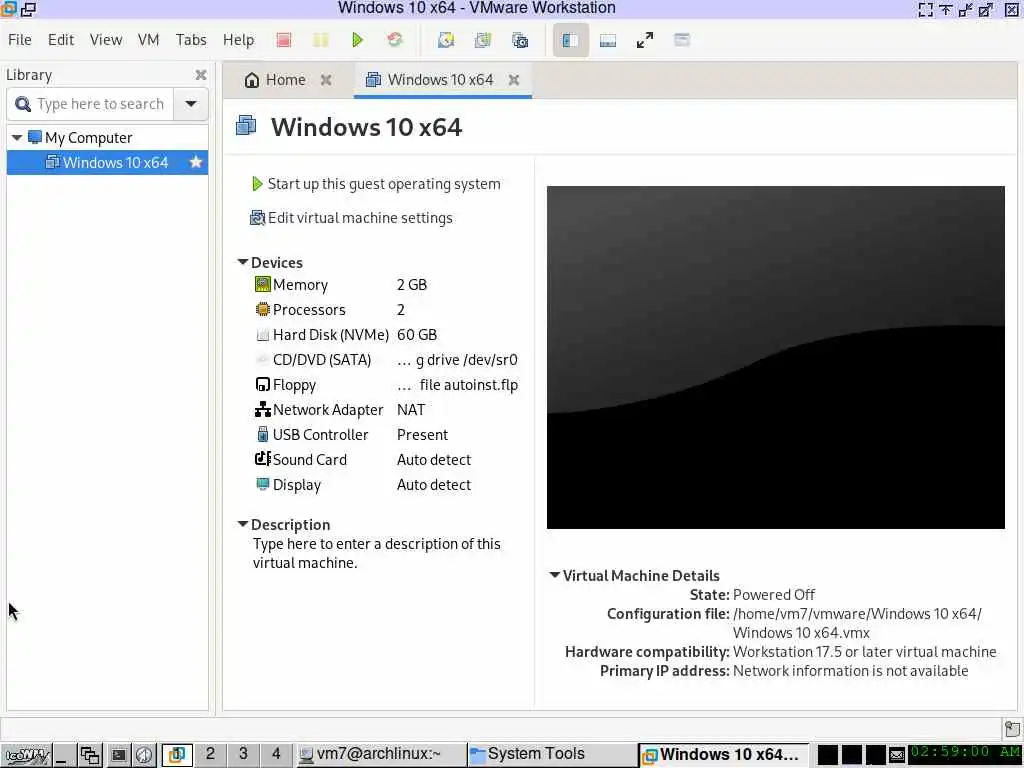The image size is (1024, 768).
Task: Click the Processors device entry
Action: tap(300, 310)
